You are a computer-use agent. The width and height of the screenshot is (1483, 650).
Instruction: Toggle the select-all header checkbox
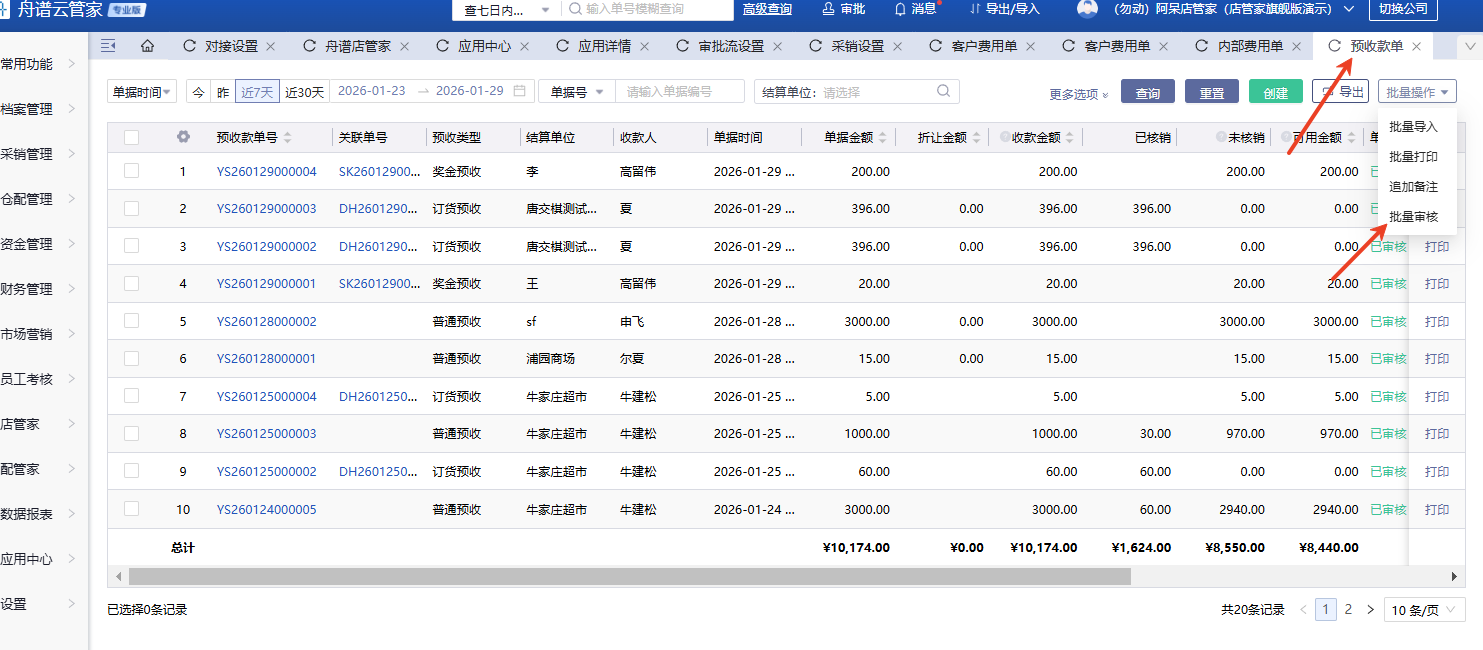pyautogui.click(x=132, y=137)
